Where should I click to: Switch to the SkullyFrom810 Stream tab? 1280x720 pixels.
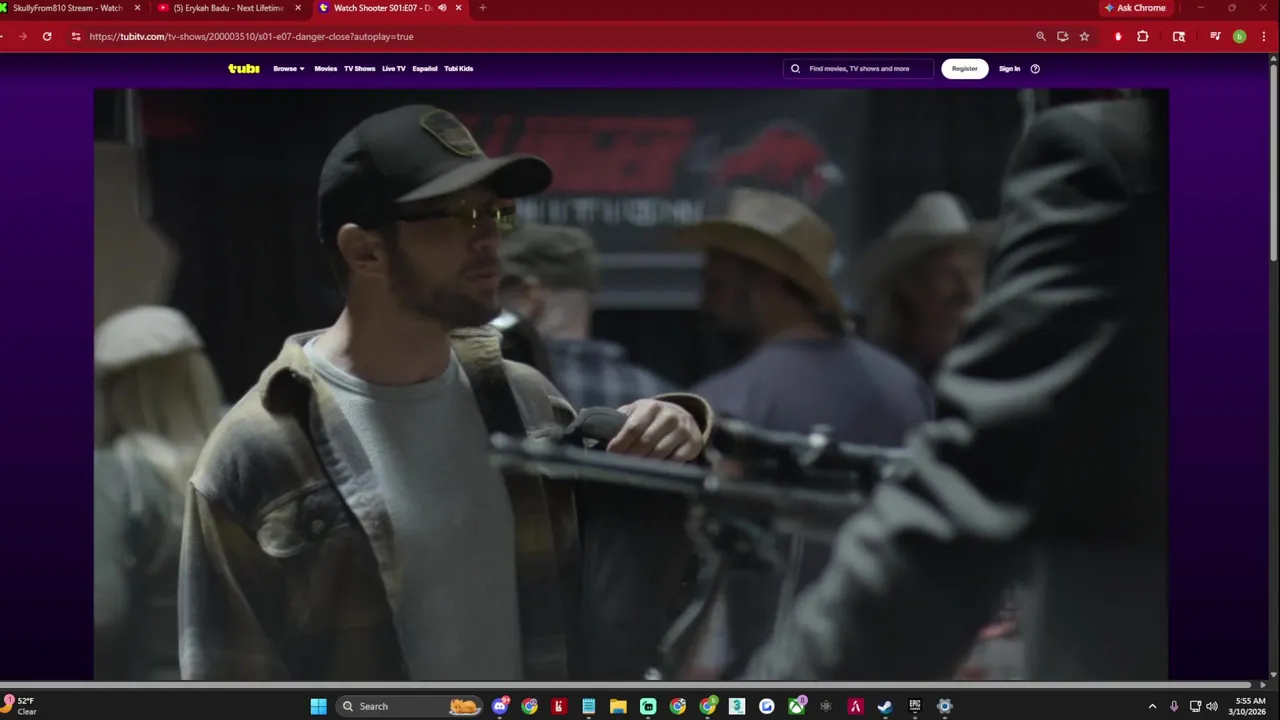point(68,8)
